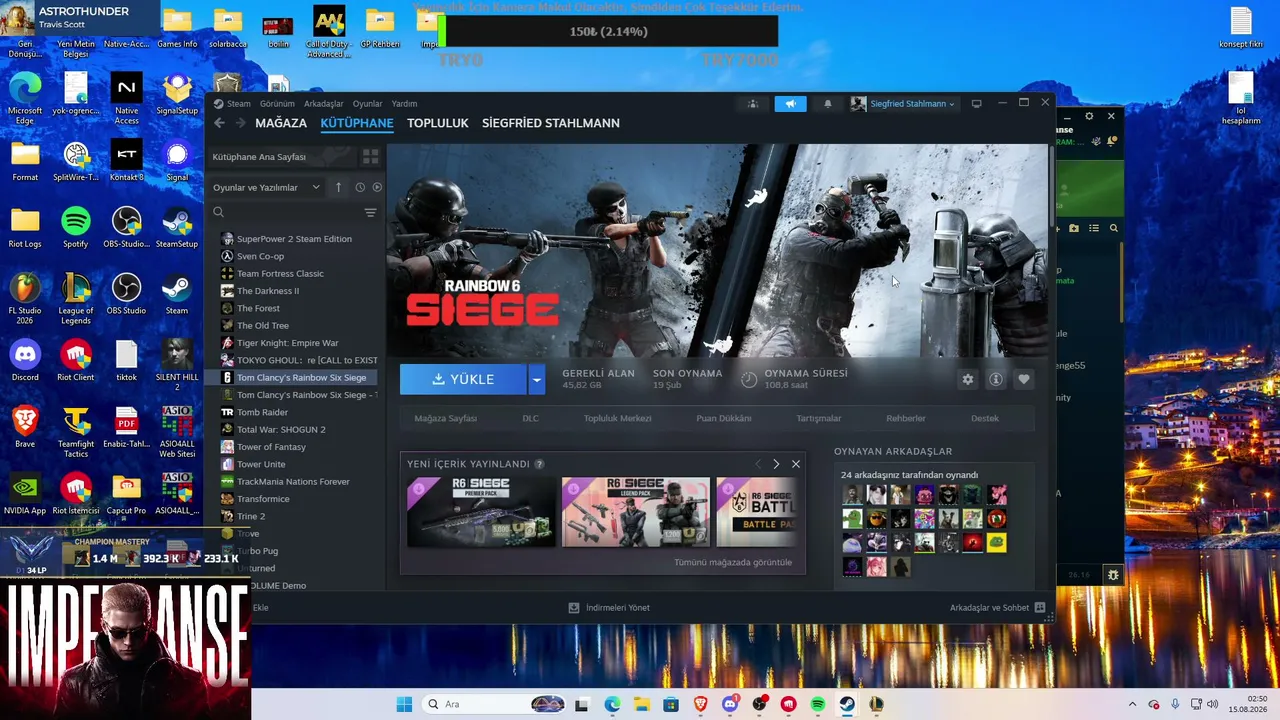Image resolution: width=1280 pixels, height=720 pixels.
Task: Open Mağaza Sayfası link for the game
Action: [x=445, y=418]
